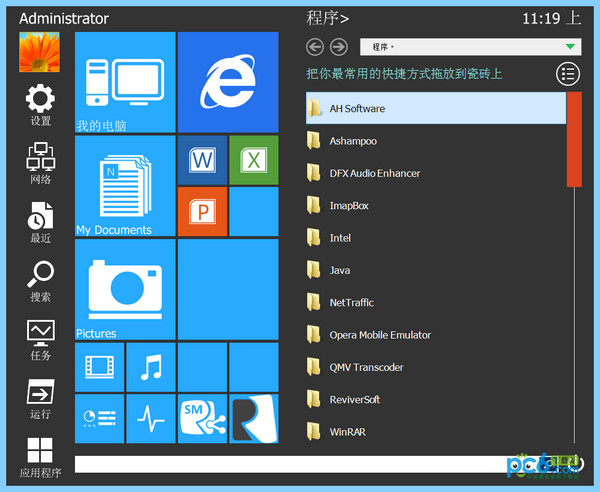The width and height of the screenshot is (600, 492).
Task: Open the R logo tile
Action: tap(254, 419)
